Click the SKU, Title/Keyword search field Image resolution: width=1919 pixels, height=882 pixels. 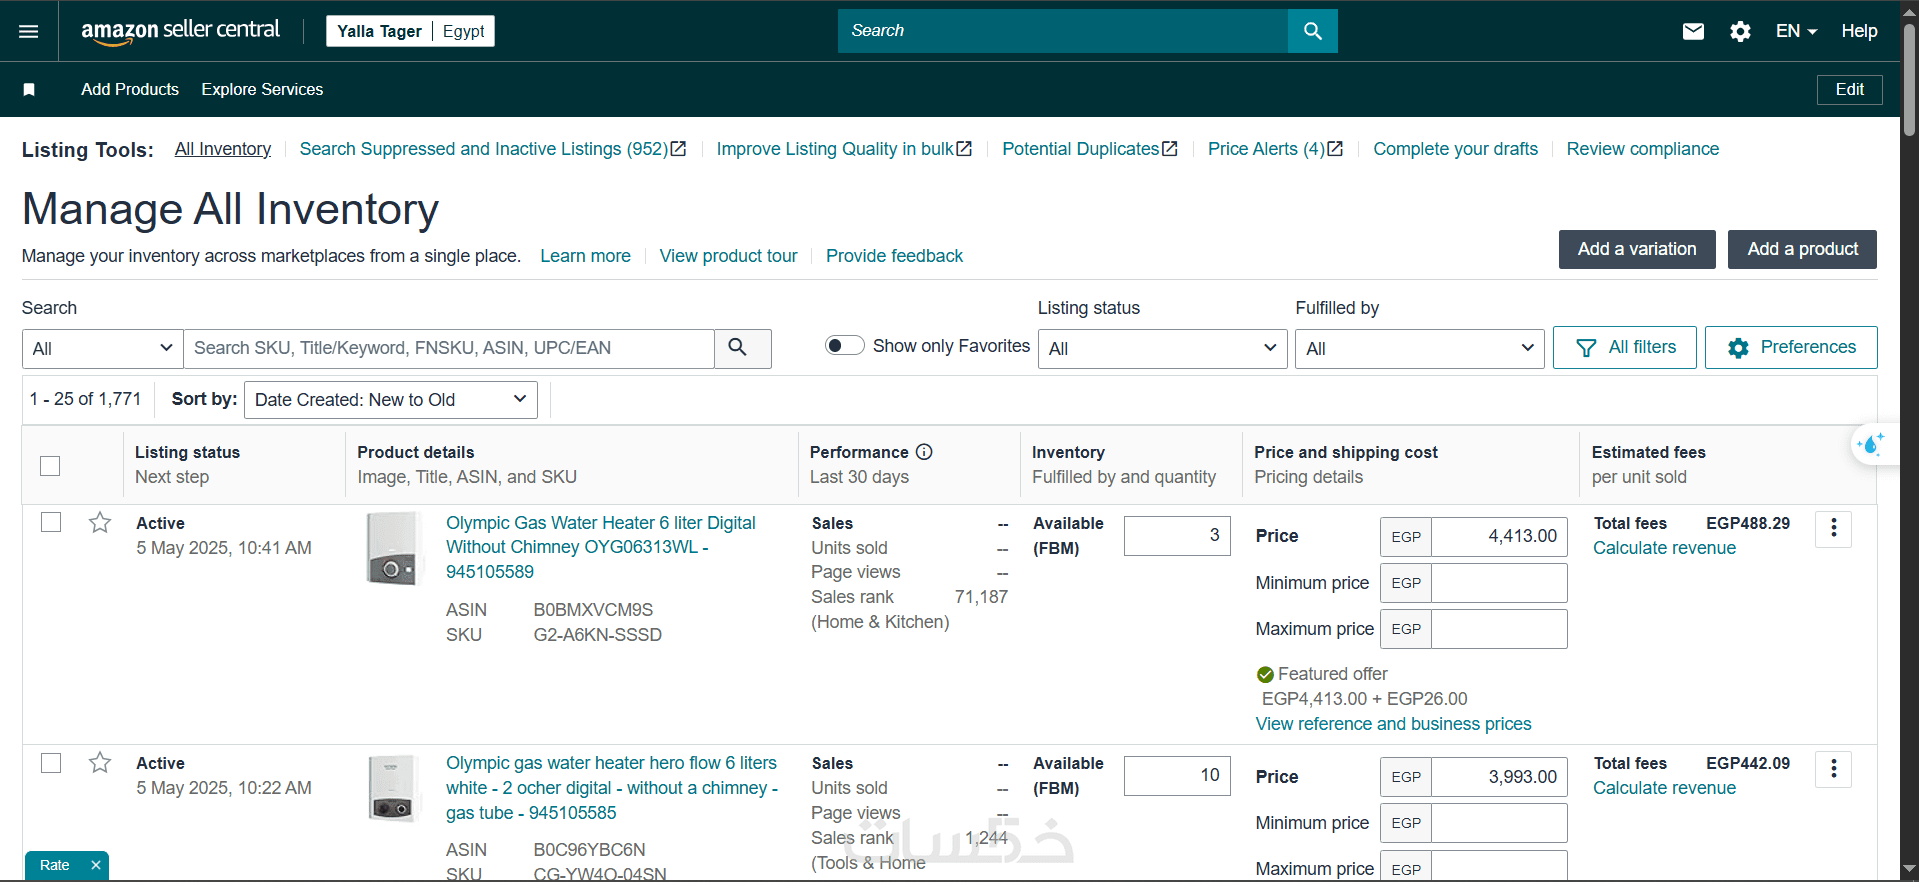[449, 348]
